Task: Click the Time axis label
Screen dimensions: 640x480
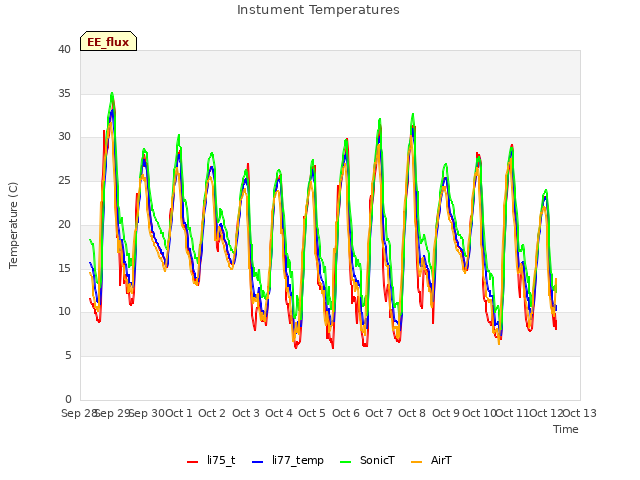Action: [566, 429]
